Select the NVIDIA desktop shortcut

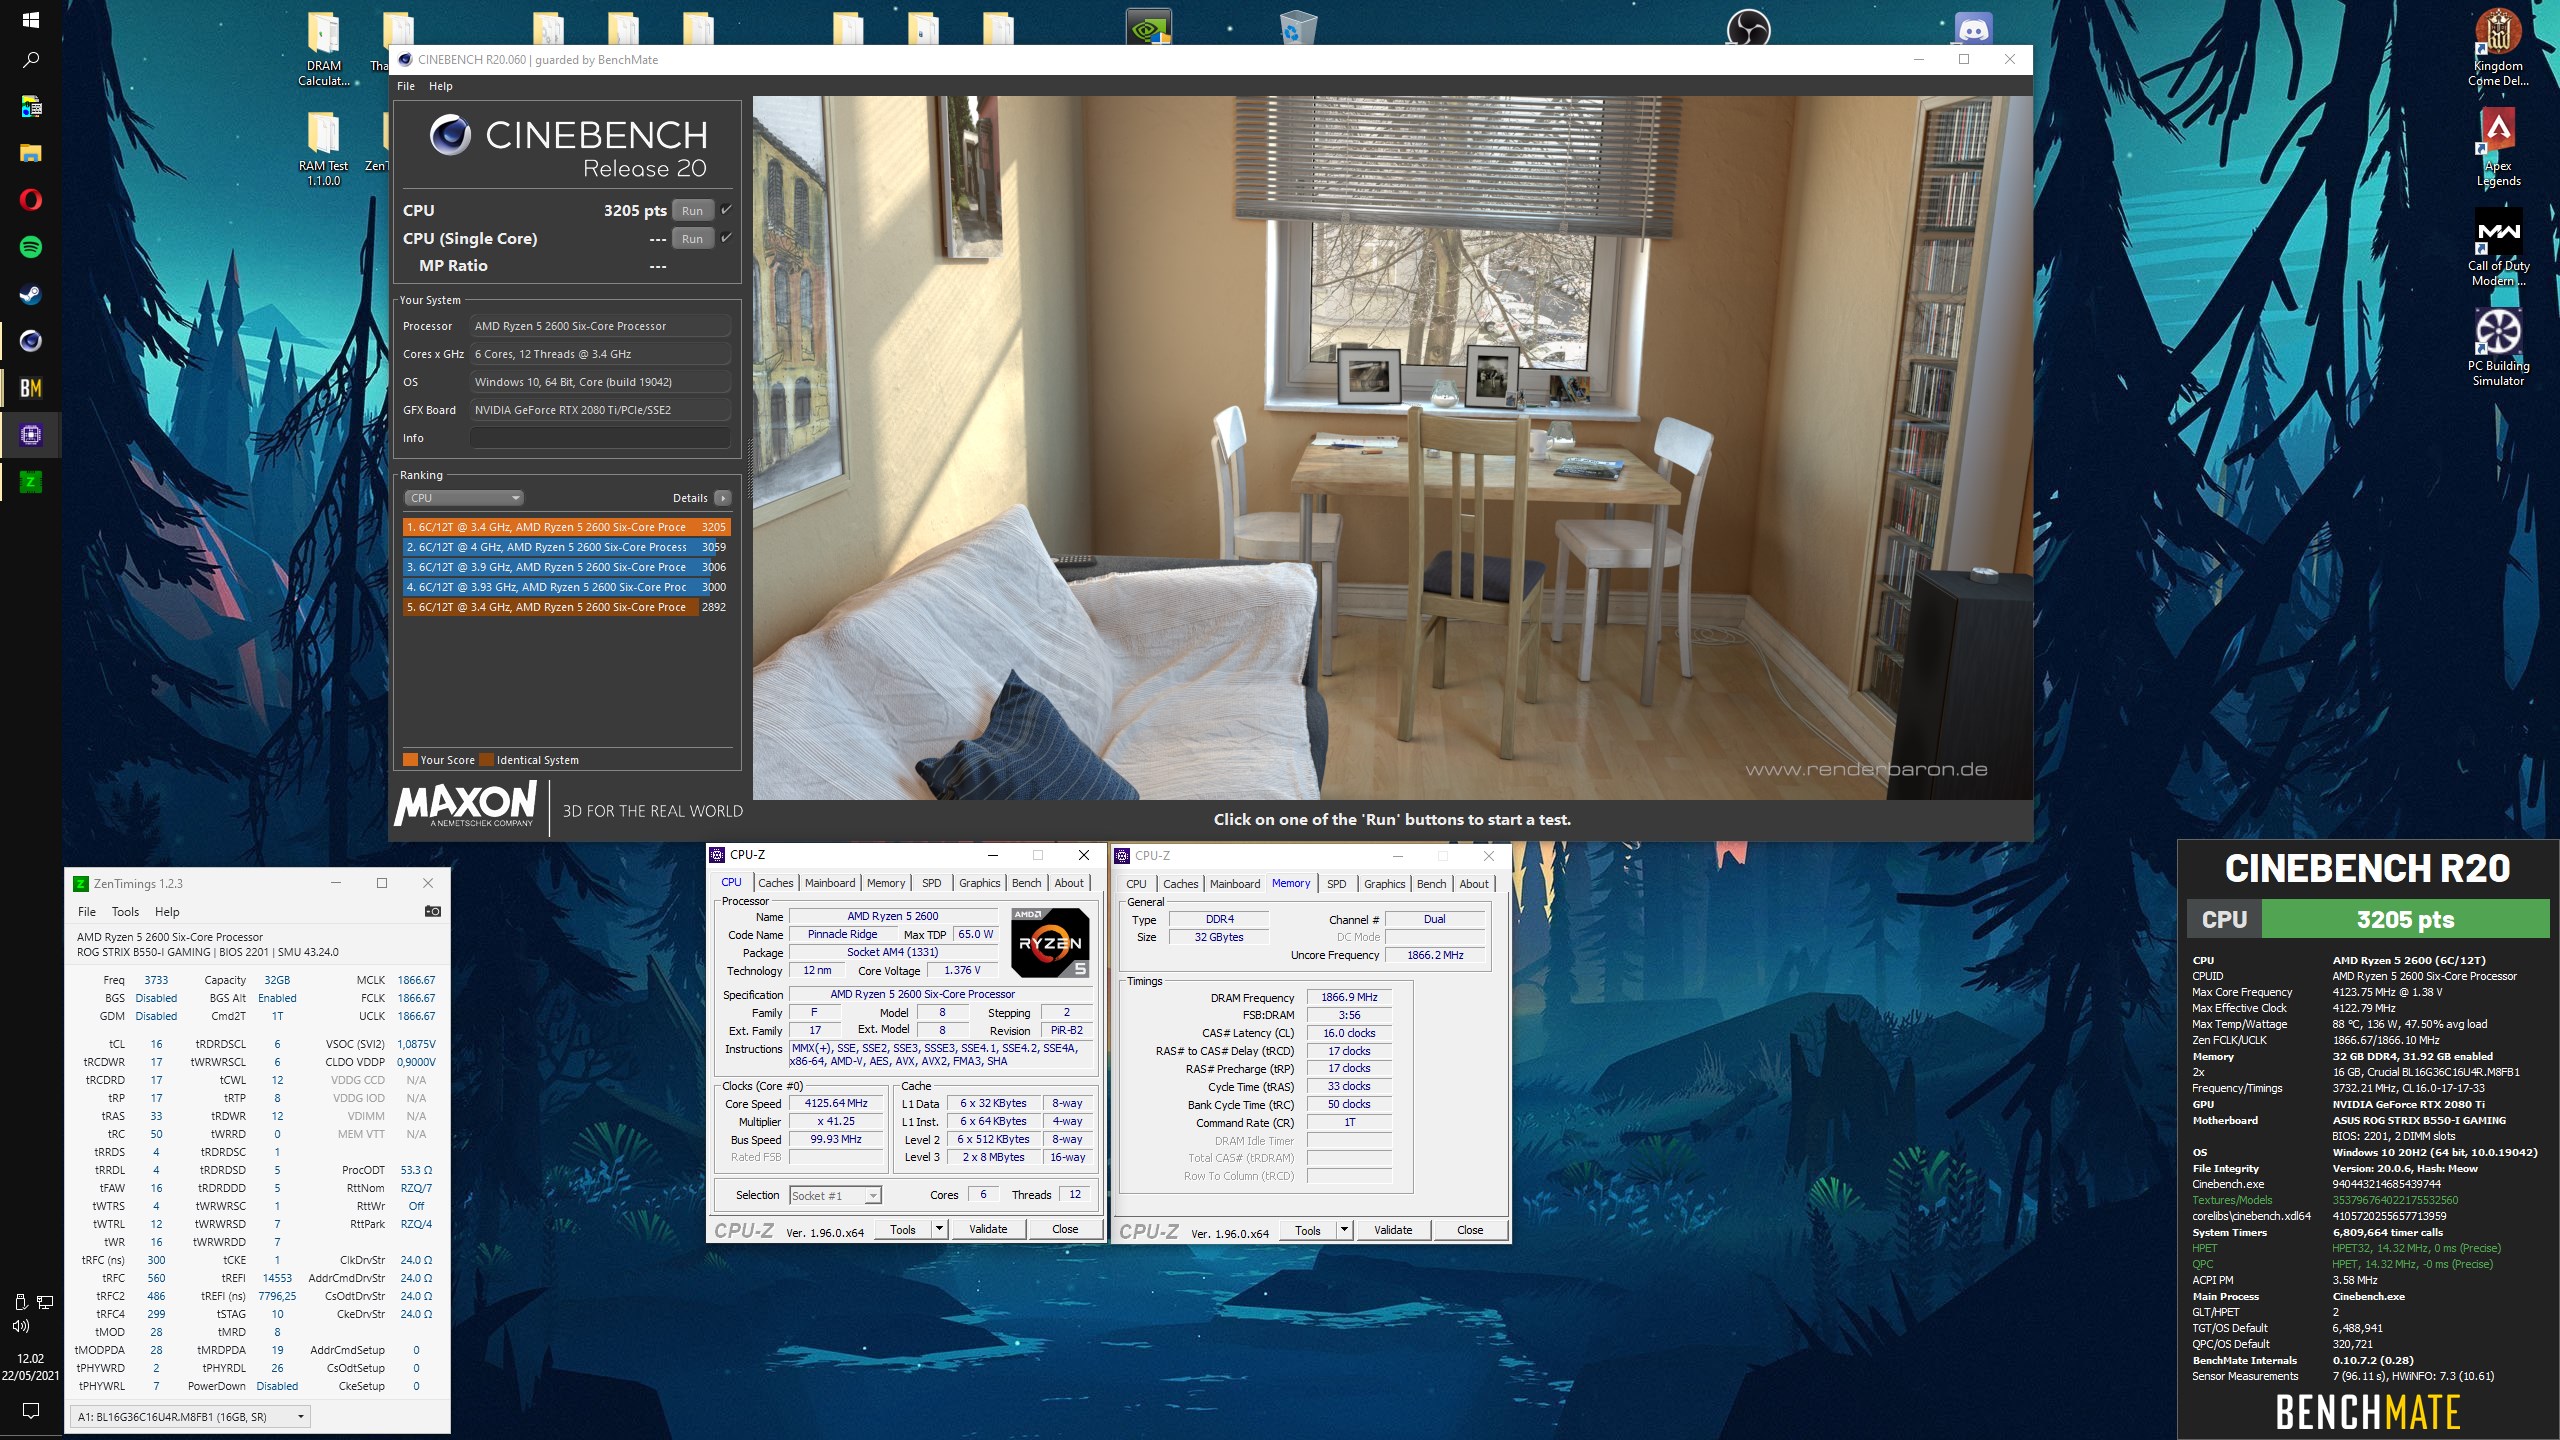(x=1148, y=28)
